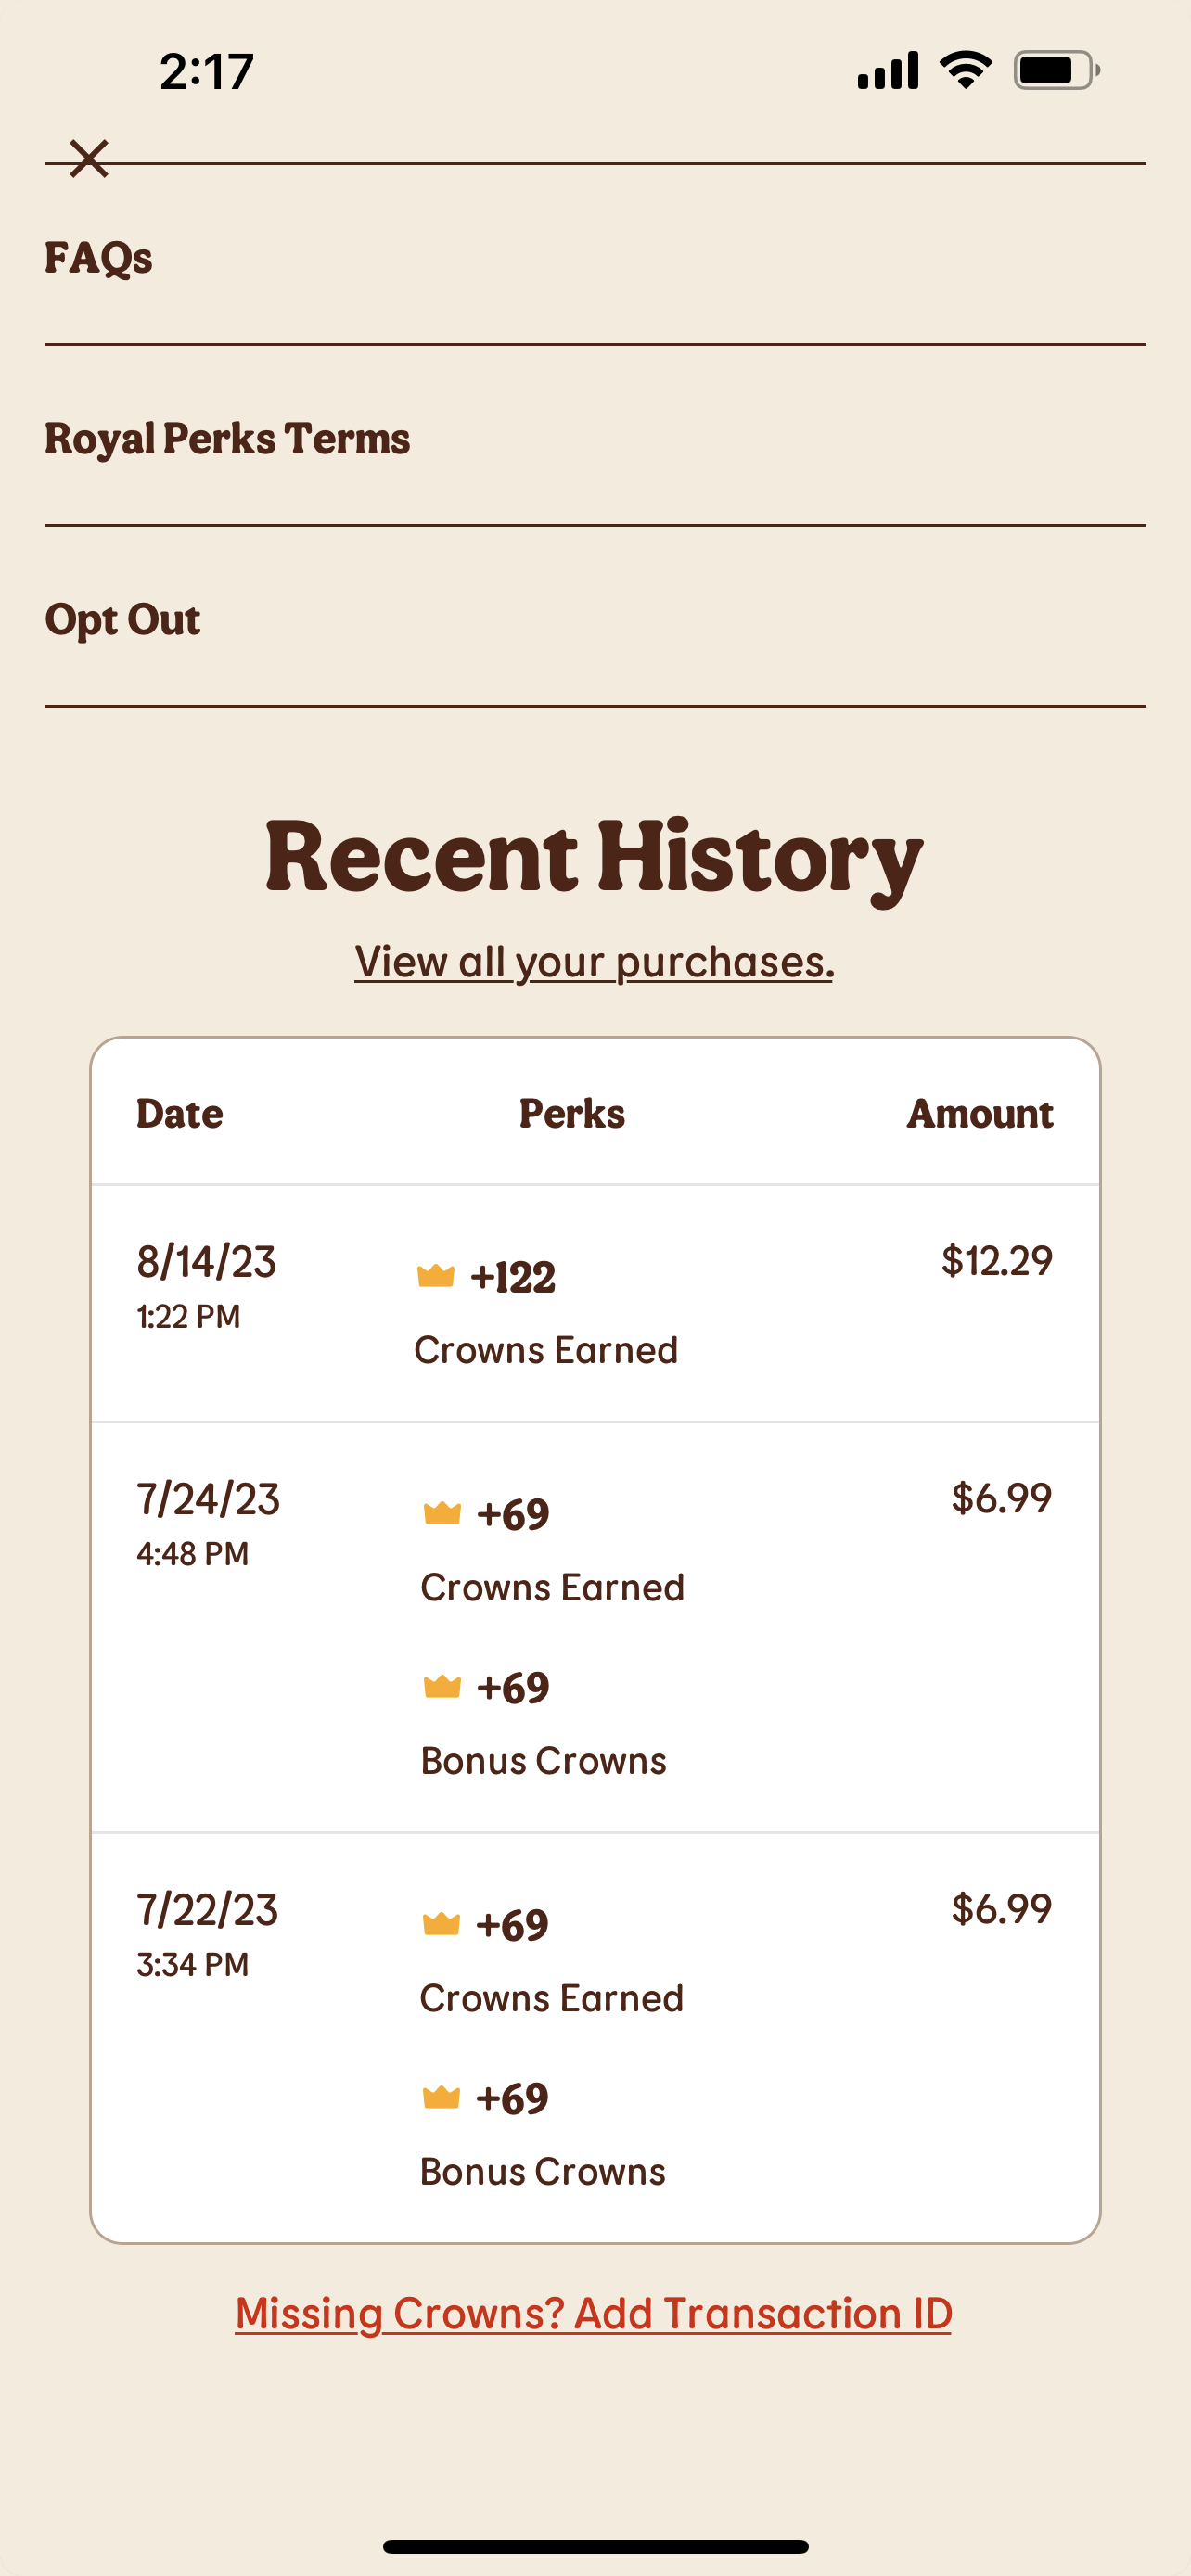The width and height of the screenshot is (1191, 2576).
Task: Select the 8/14/23 transaction date
Action: click(206, 1262)
